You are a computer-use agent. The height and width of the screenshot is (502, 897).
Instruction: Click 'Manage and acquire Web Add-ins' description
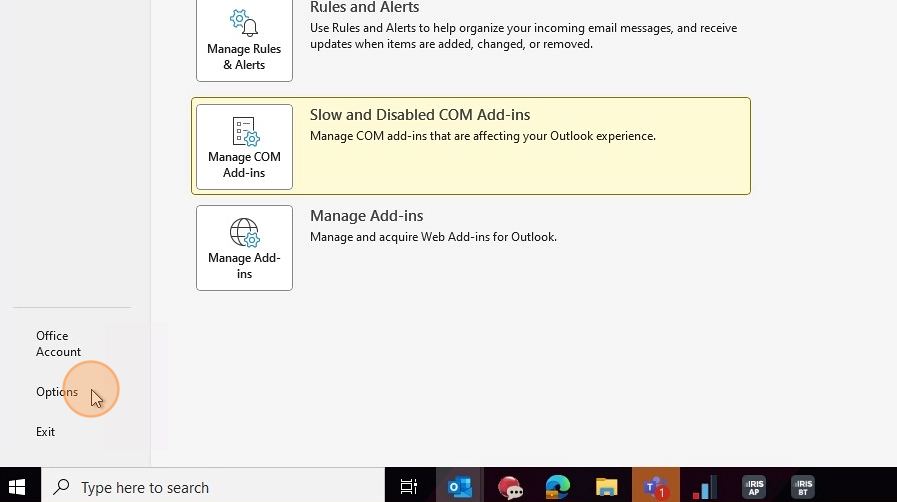[433, 237]
